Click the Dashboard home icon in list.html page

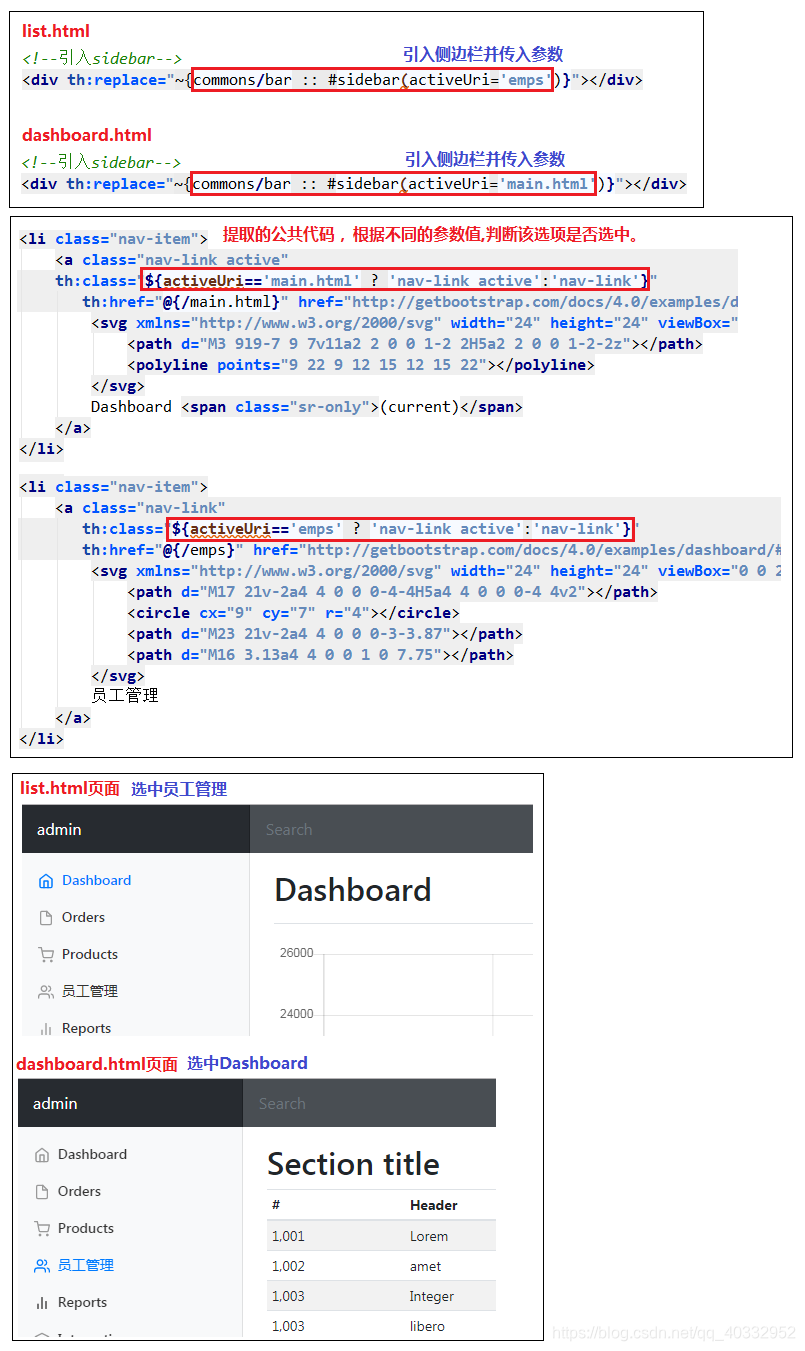click(45, 881)
